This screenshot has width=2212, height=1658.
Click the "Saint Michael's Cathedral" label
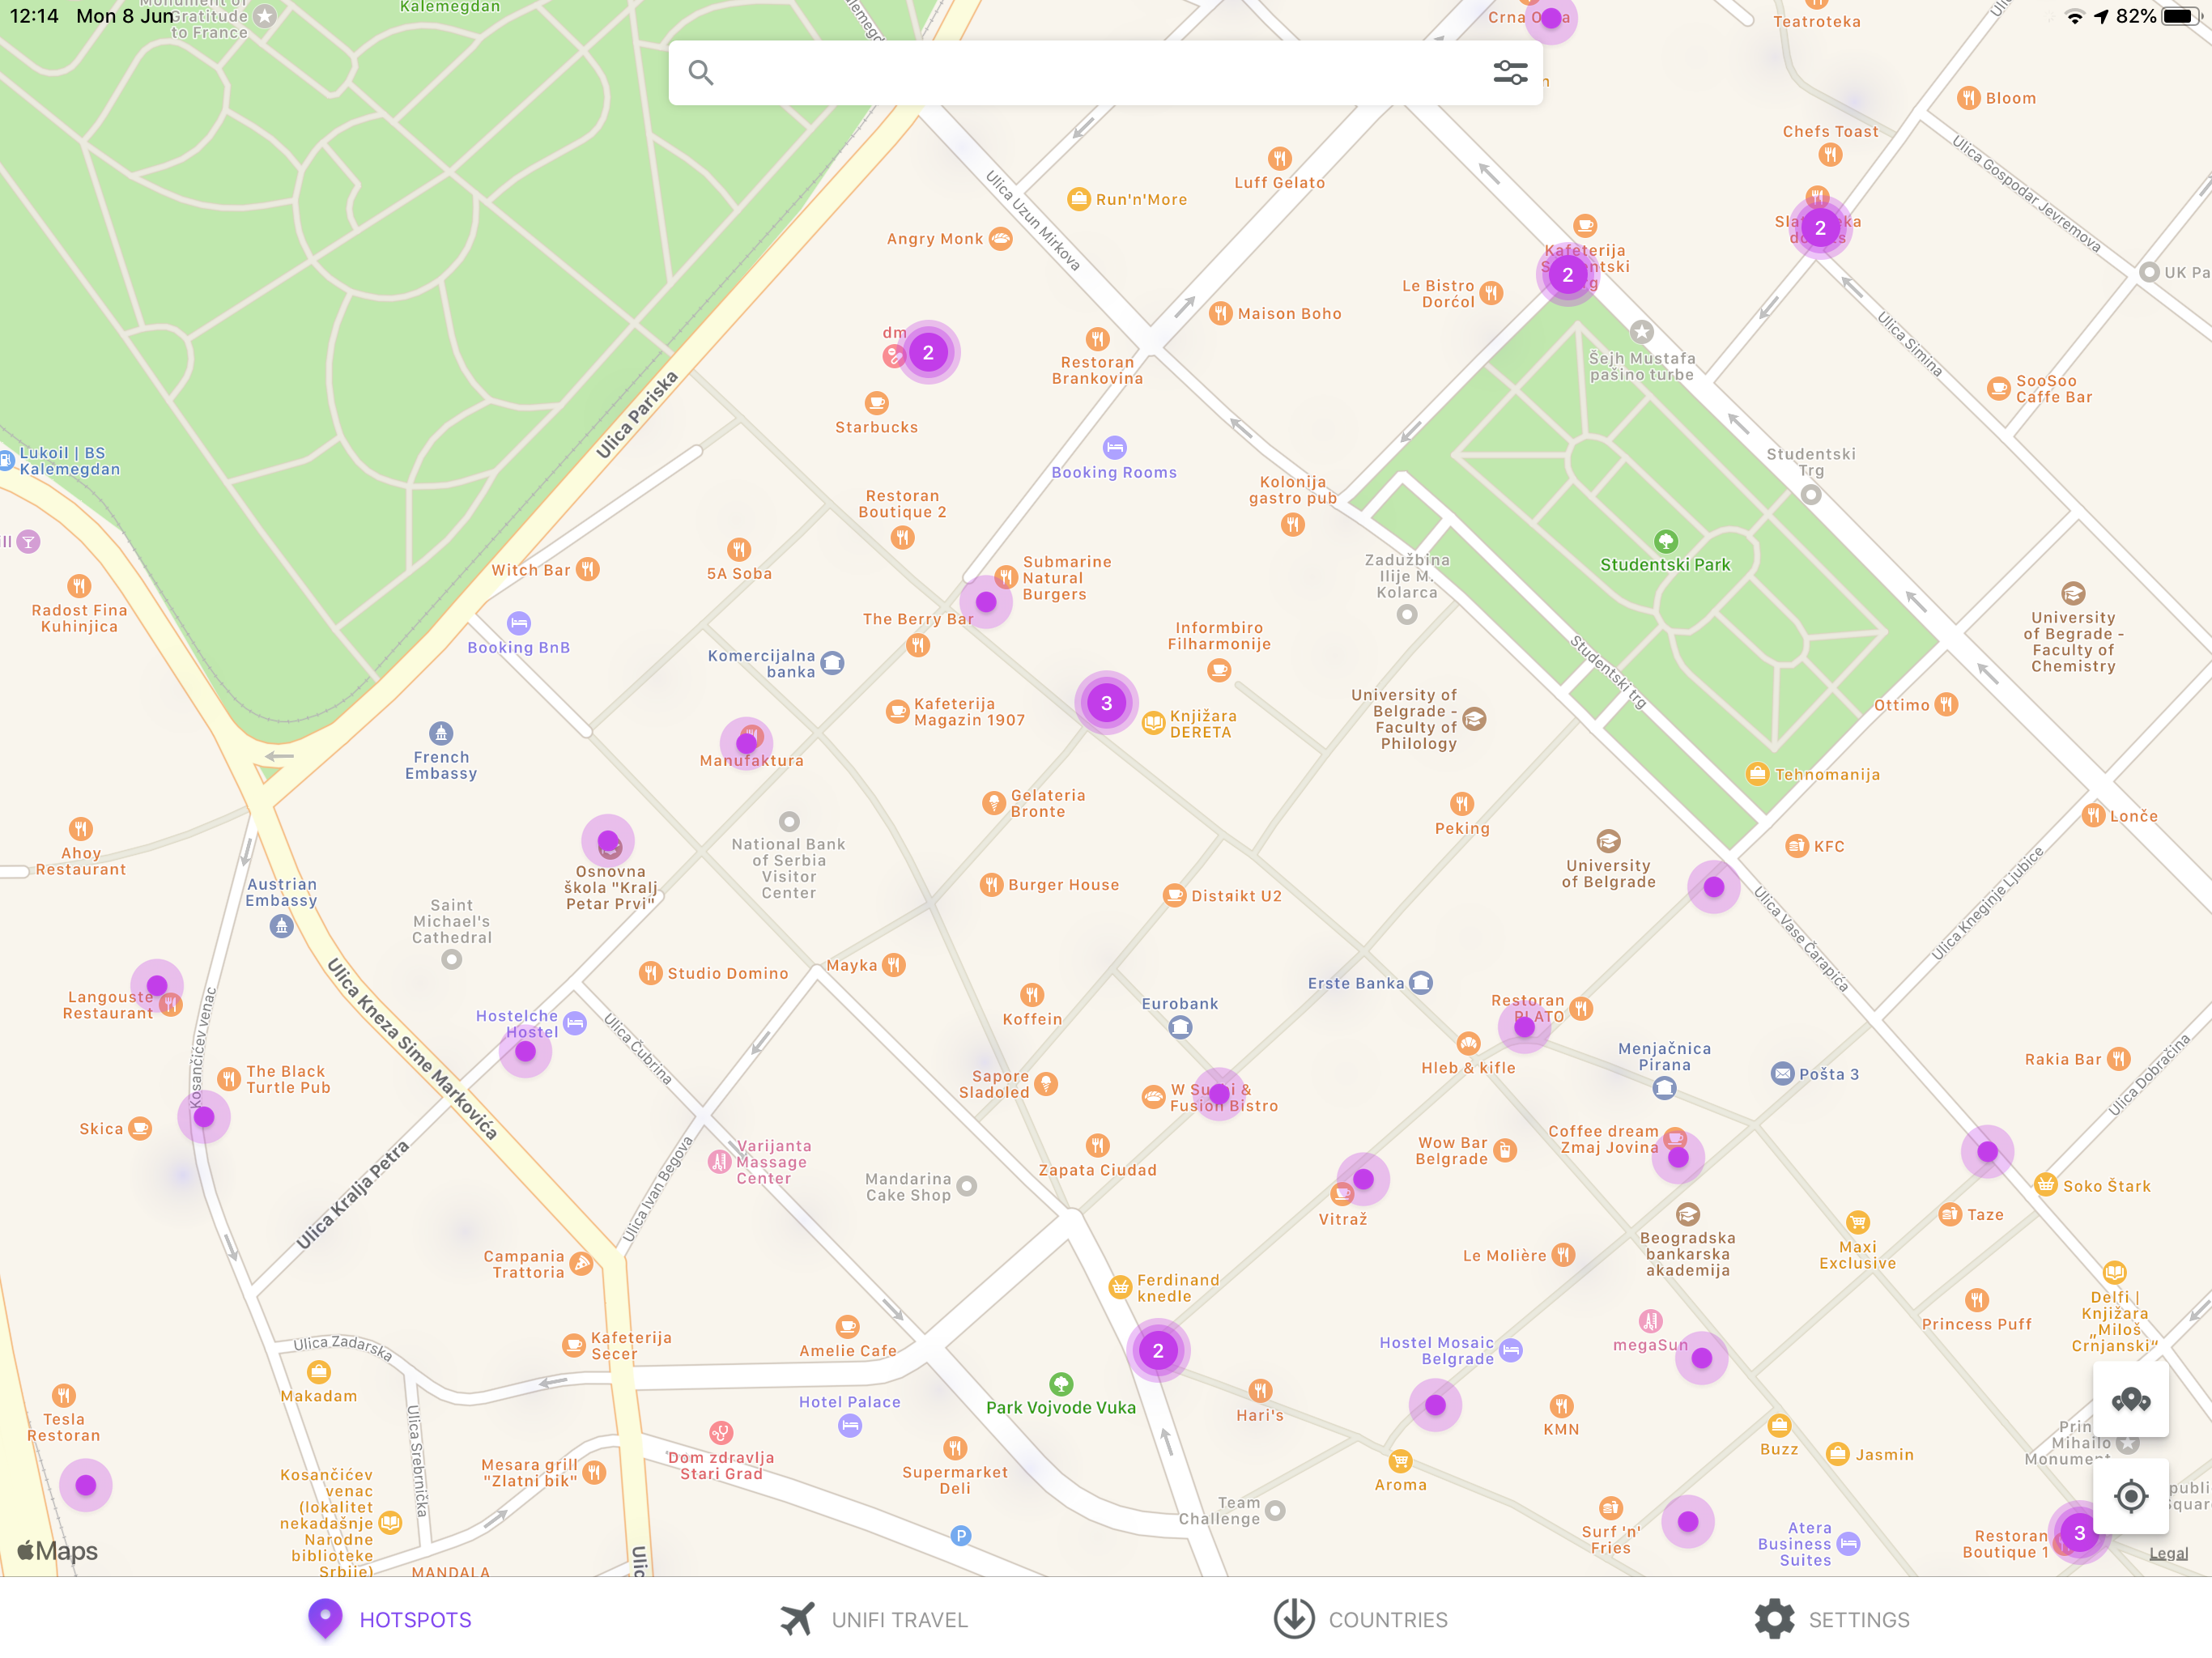[452, 921]
